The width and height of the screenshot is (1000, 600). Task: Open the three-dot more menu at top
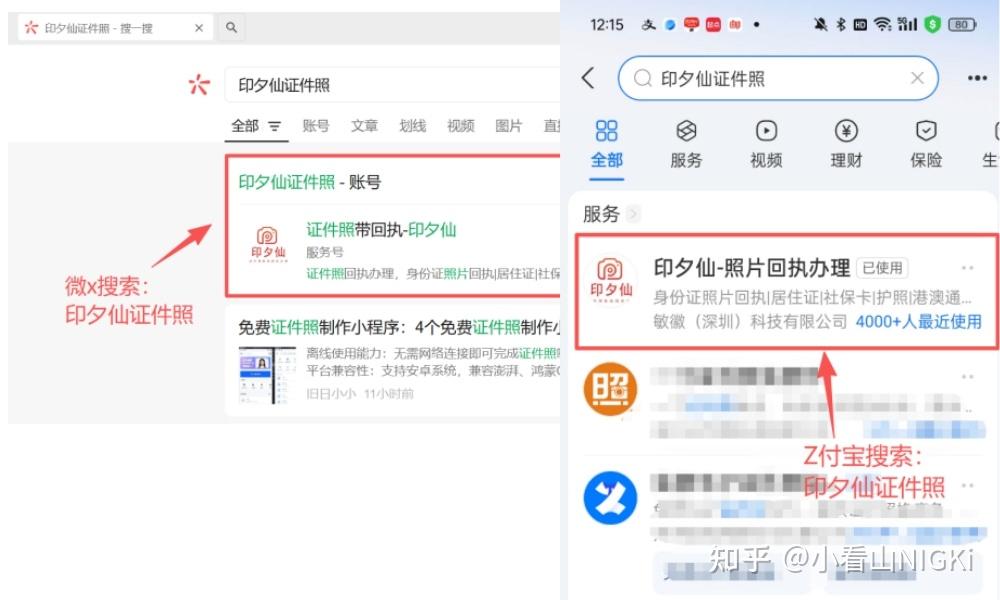(x=977, y=78)
